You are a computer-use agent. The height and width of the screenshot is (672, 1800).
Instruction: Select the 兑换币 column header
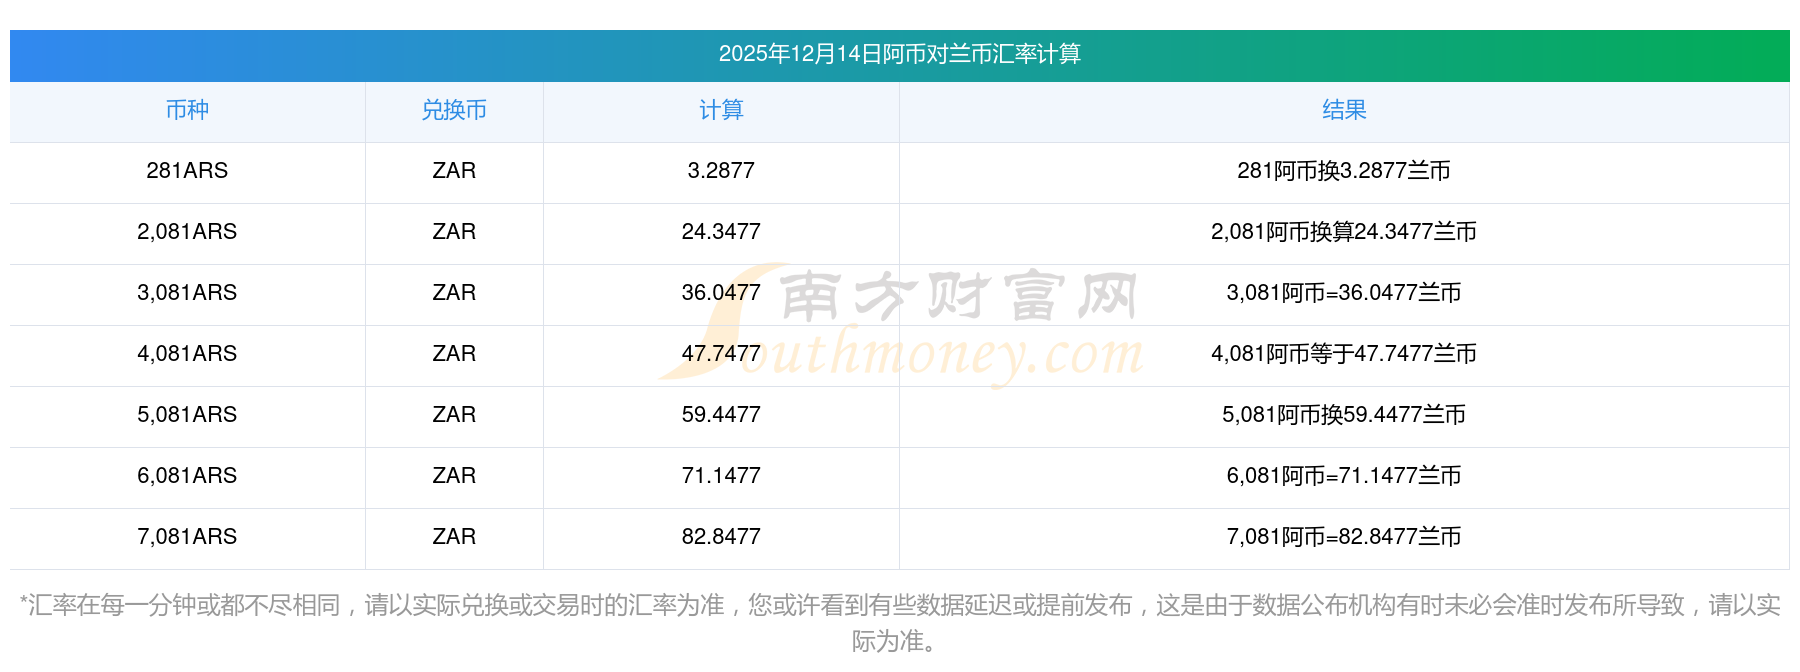pyautogui.click(x=454, y=110)
